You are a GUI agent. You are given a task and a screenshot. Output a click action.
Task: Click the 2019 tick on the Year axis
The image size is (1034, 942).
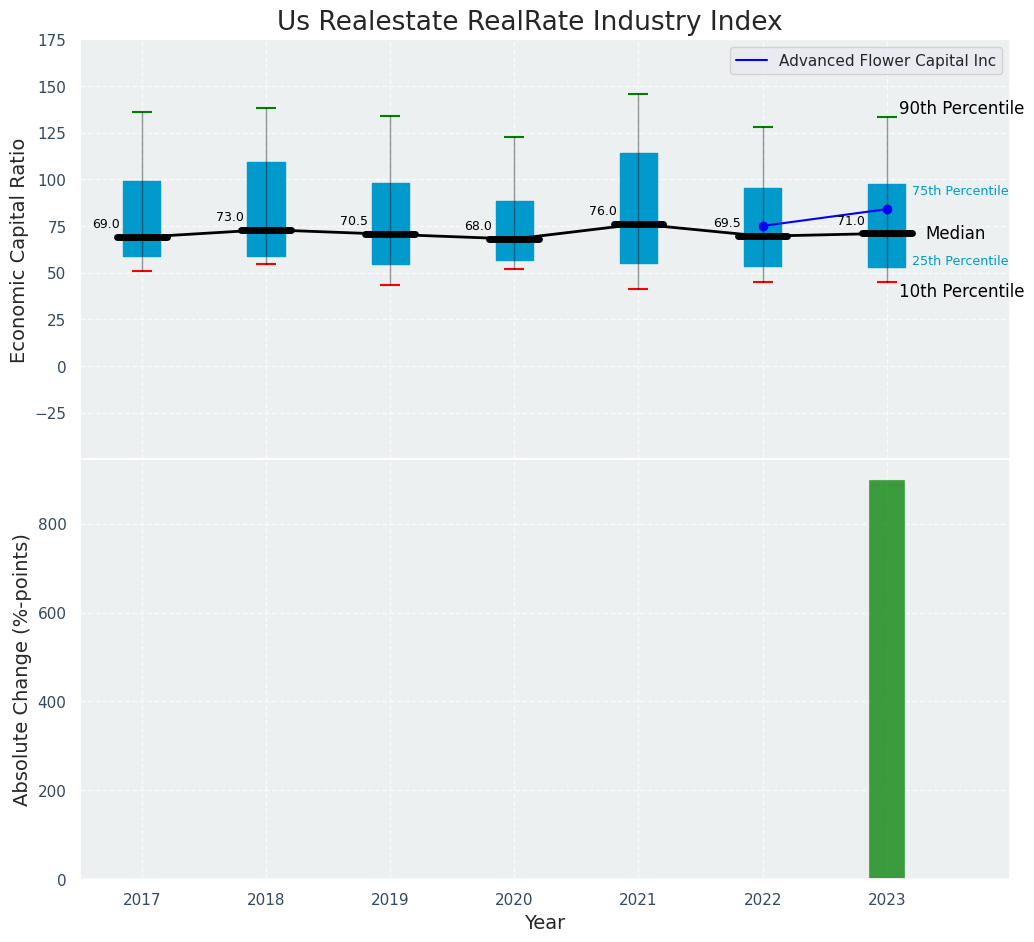coord(390,900)
